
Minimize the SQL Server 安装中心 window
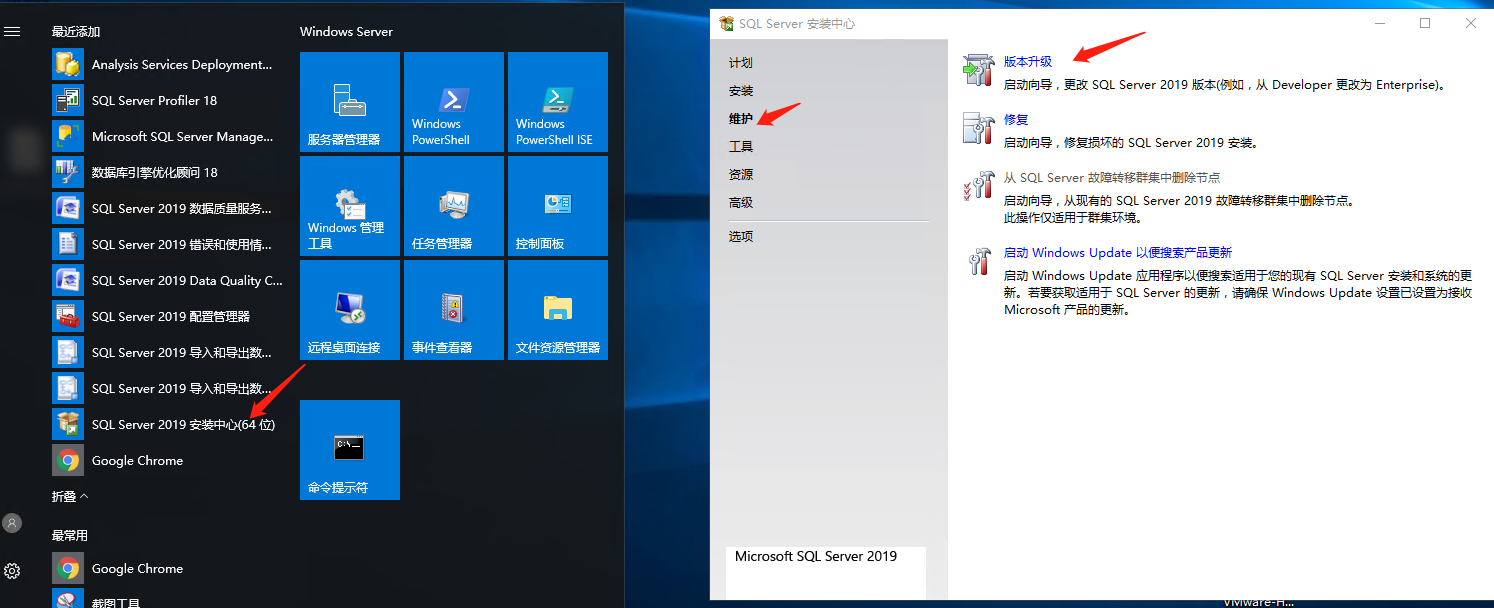[1379, 23]
